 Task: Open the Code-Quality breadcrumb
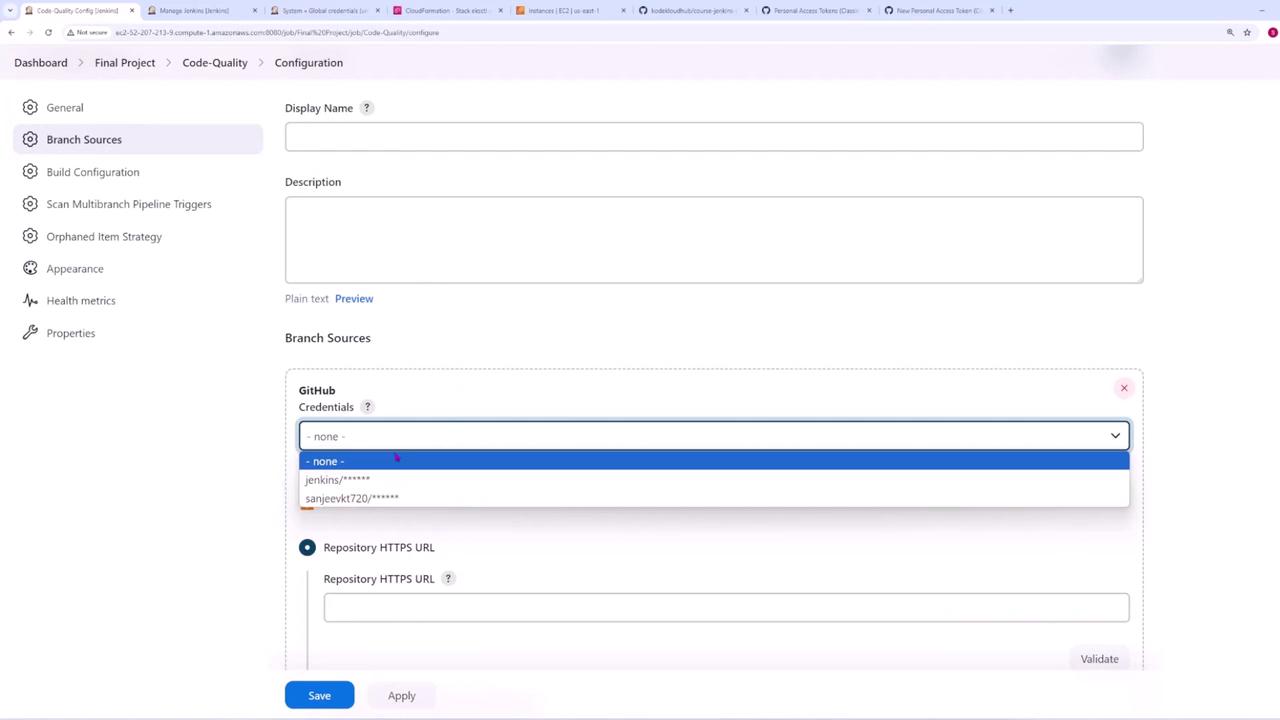(215, 62)
